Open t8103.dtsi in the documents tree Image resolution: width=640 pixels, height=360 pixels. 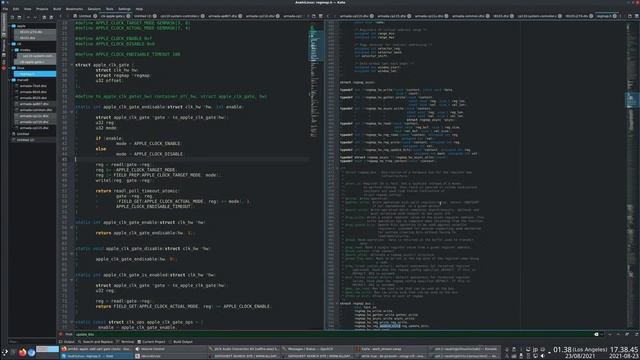(35, 38)
